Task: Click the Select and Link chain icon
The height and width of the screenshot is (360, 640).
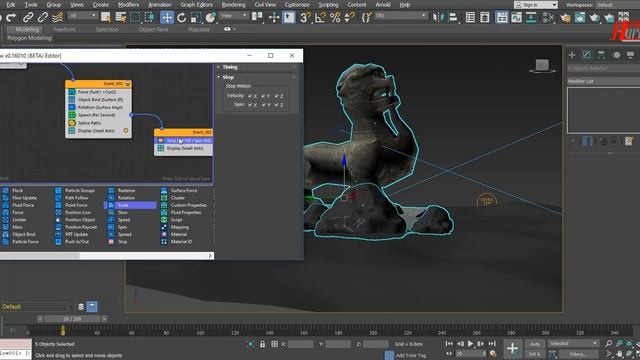Action: (28, 18)
